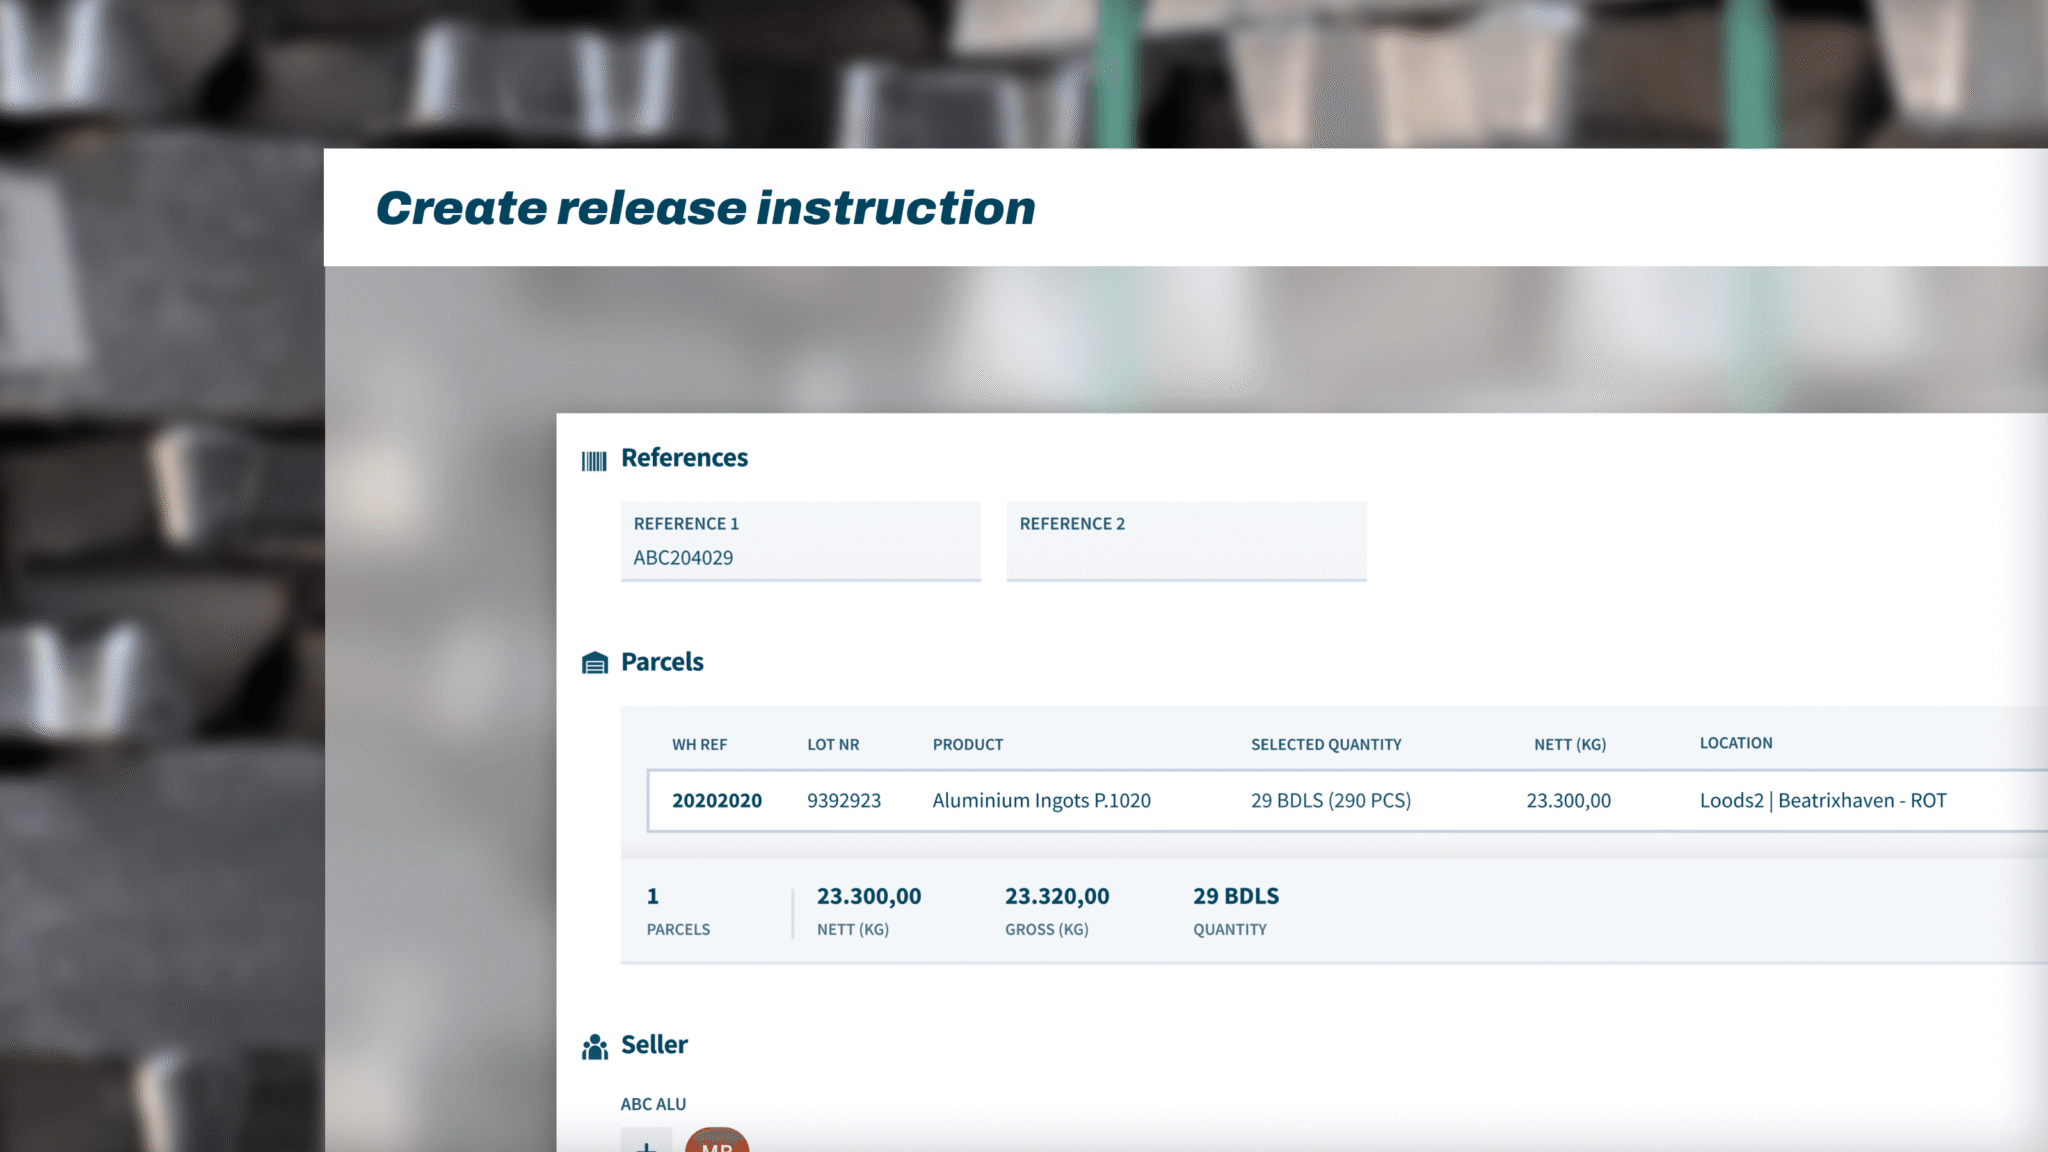Select parcel row with WH ref 20202020
2048x1152 pixels.
(x=716, y=800)
